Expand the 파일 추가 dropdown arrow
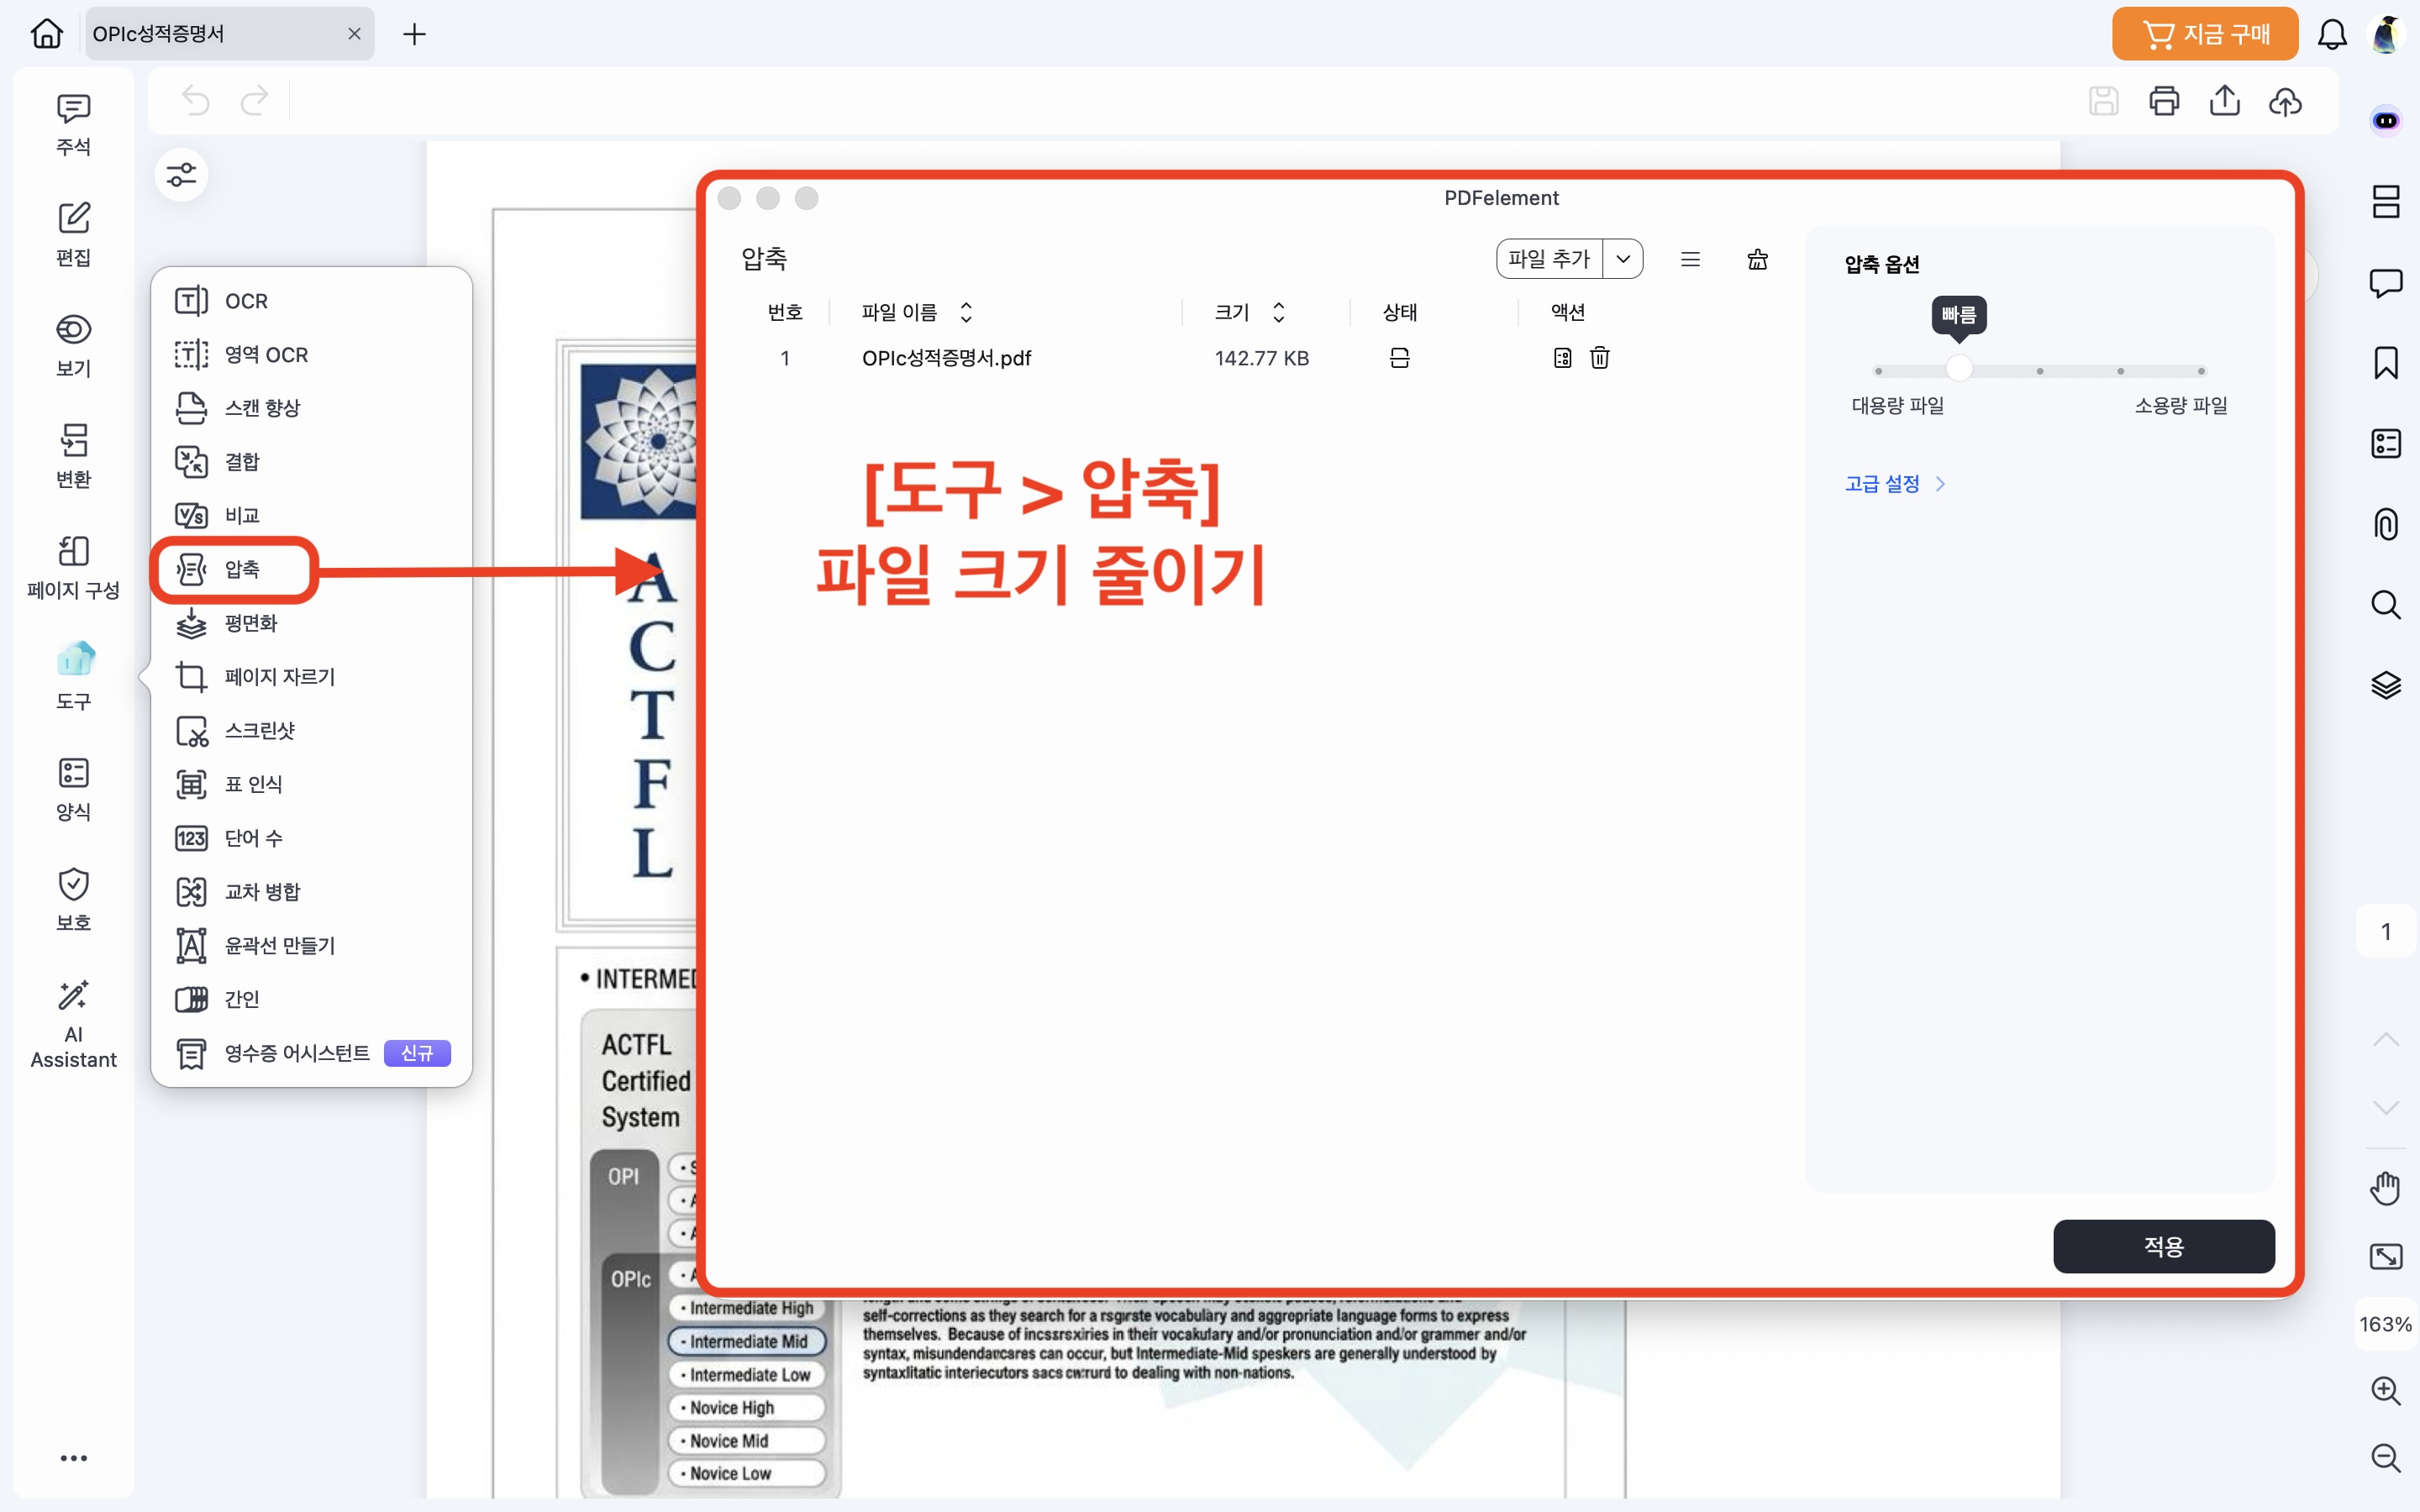The width and height of the screenshot is (2420, 1512). (1623, 259)
